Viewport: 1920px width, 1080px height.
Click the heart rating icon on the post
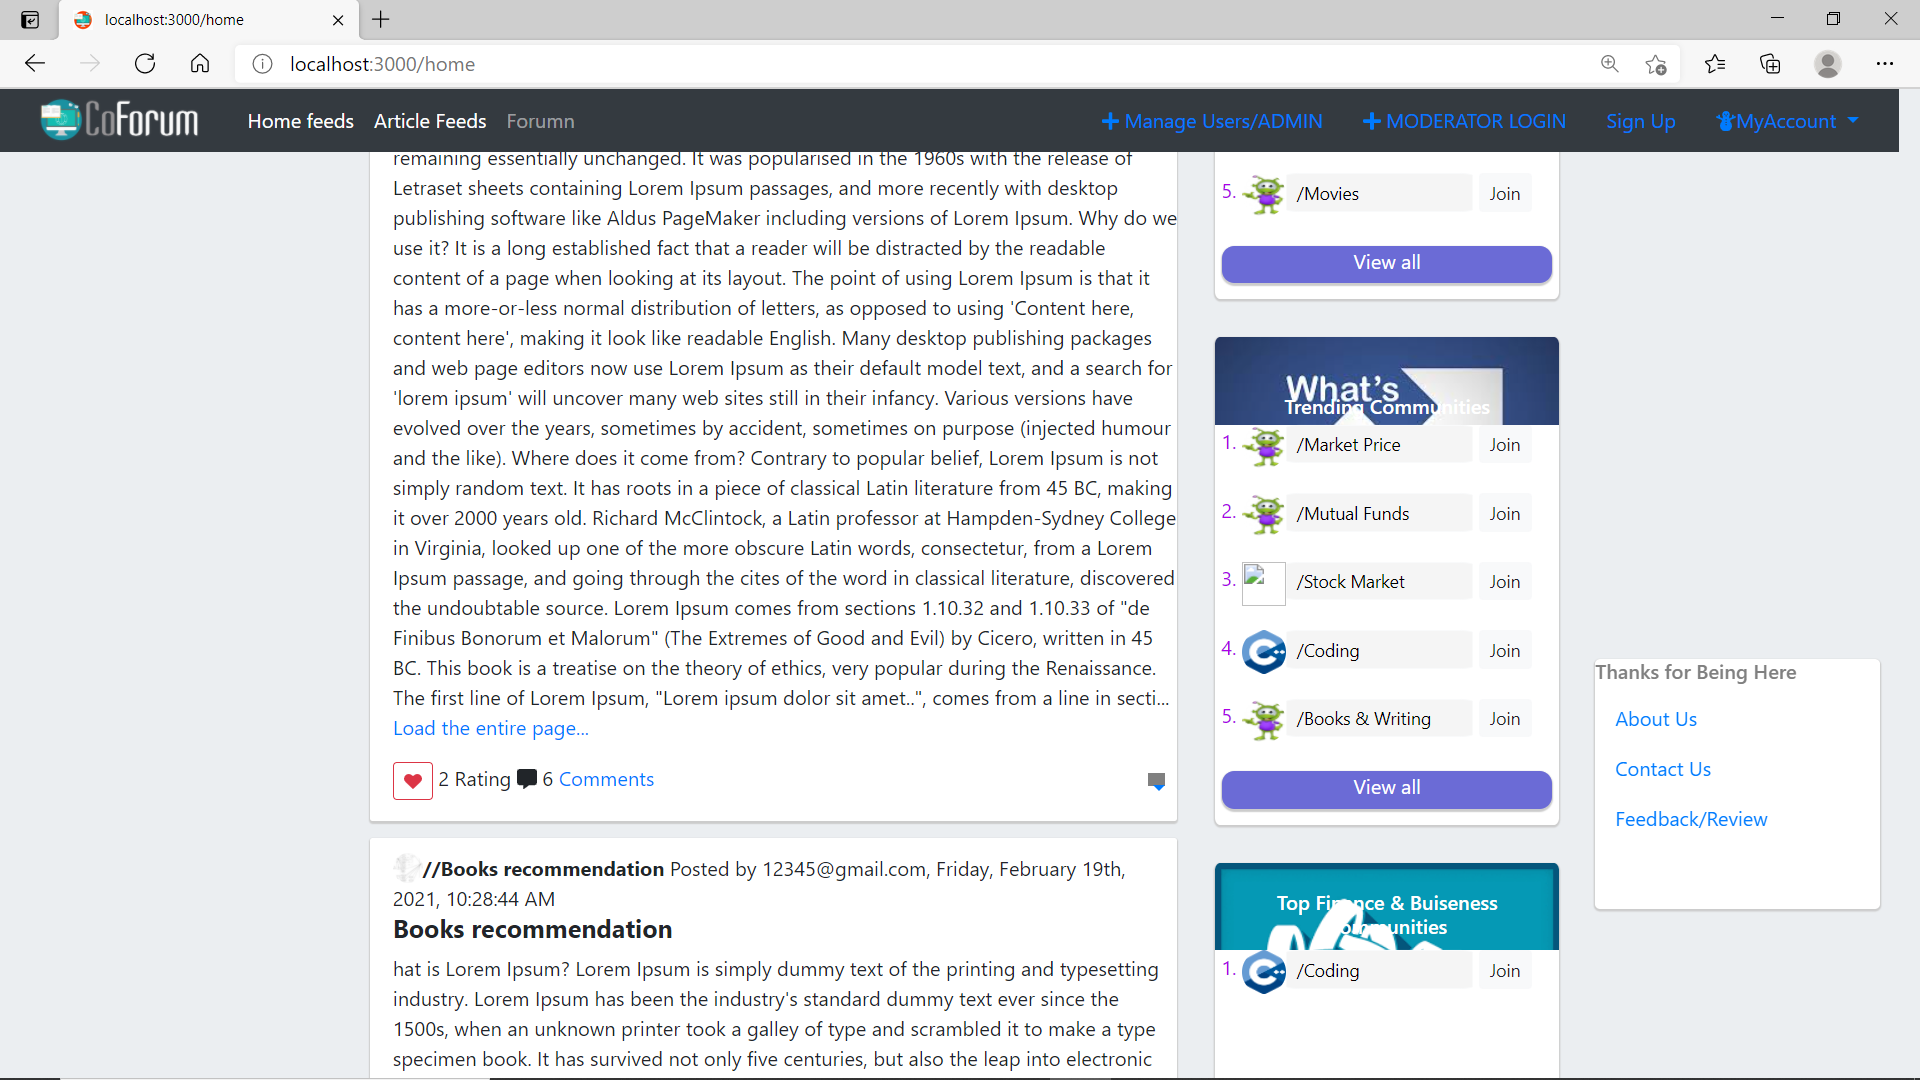click(412, 781)
